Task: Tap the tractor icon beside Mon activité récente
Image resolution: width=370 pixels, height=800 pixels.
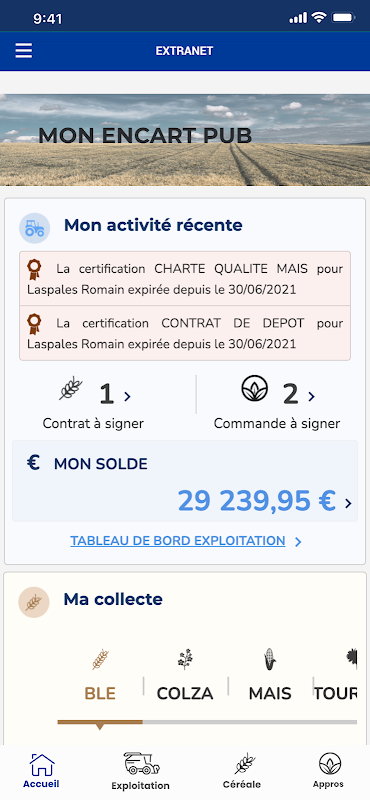Action: [x=35, y=228]
